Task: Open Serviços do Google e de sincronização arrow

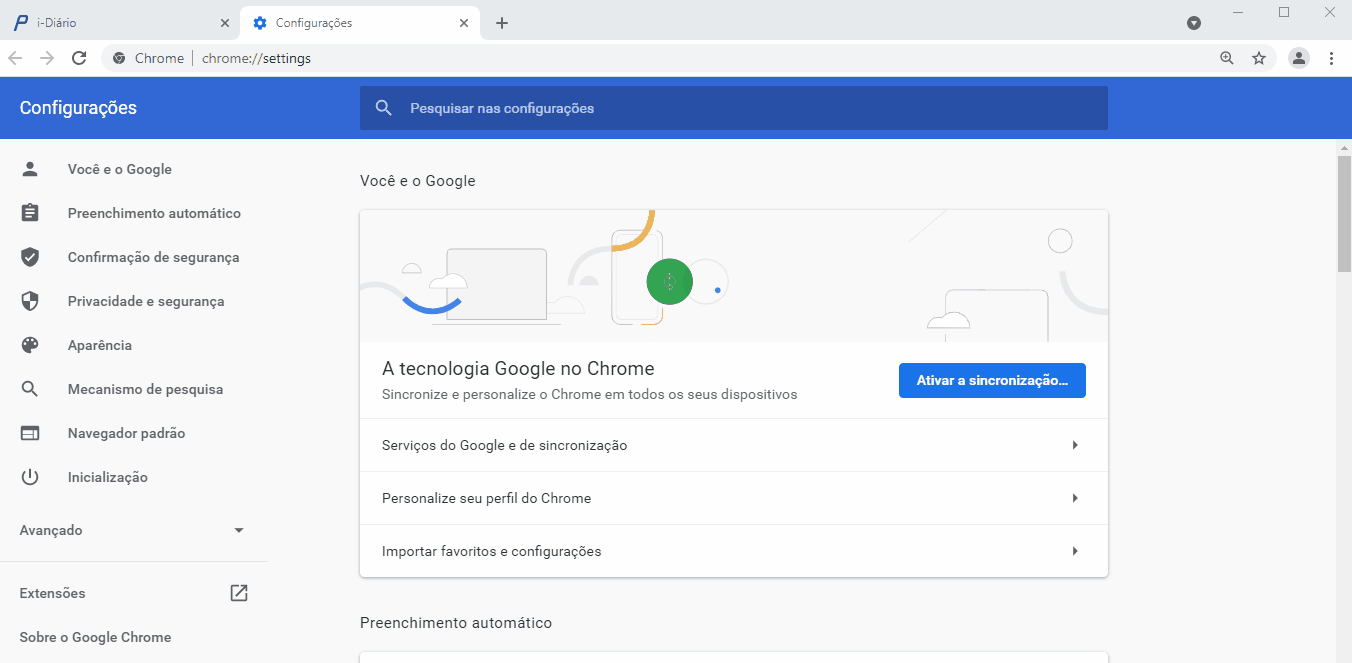Action: [x=1075, y=445]
